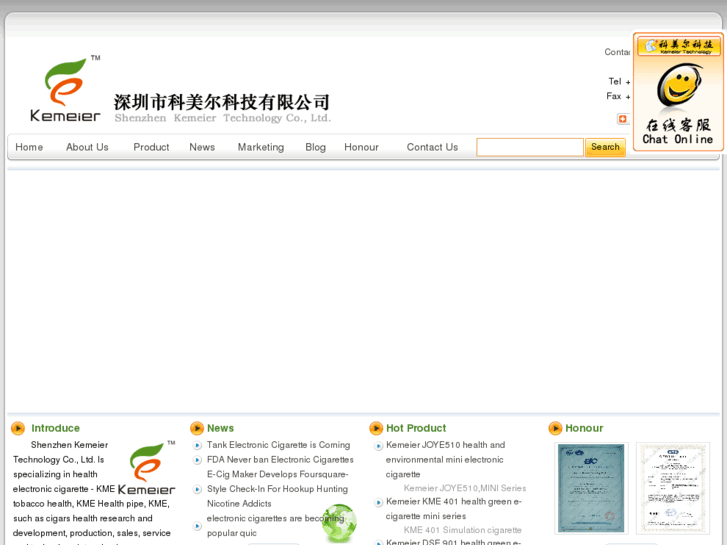View the blue honour certificate thumbnail

591,488
